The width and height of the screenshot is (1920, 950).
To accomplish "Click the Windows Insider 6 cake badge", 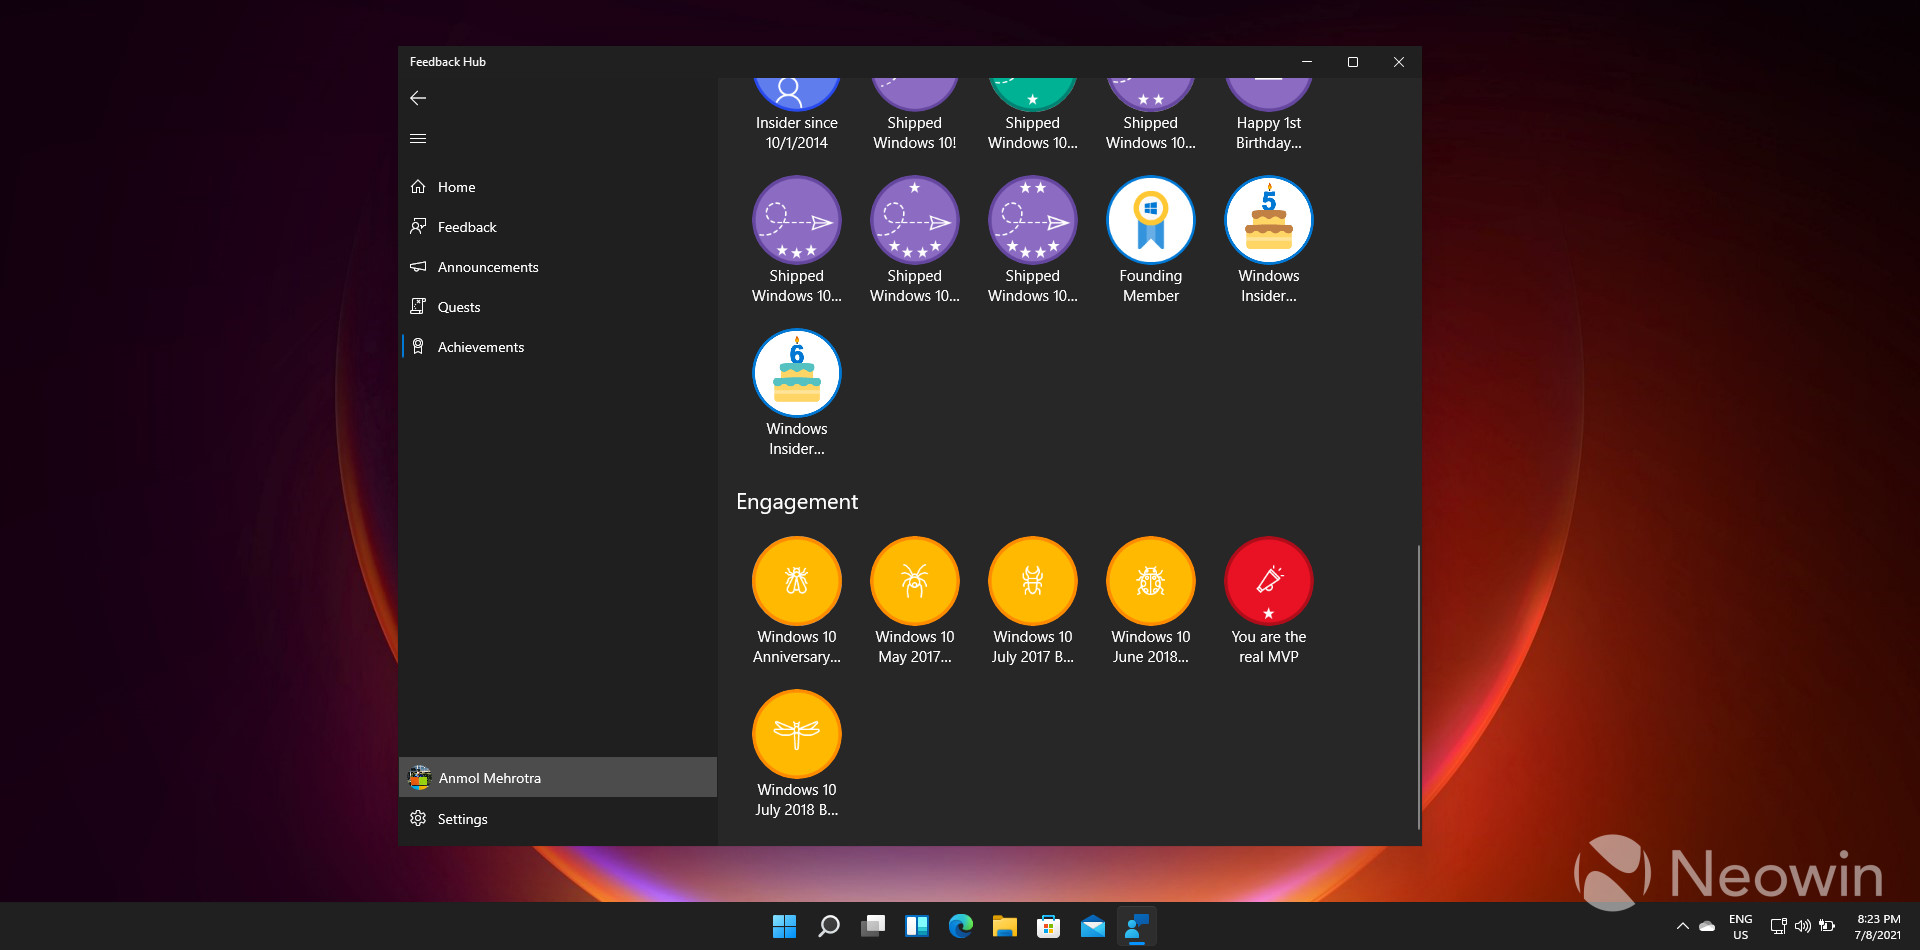I will pos(797,393).
